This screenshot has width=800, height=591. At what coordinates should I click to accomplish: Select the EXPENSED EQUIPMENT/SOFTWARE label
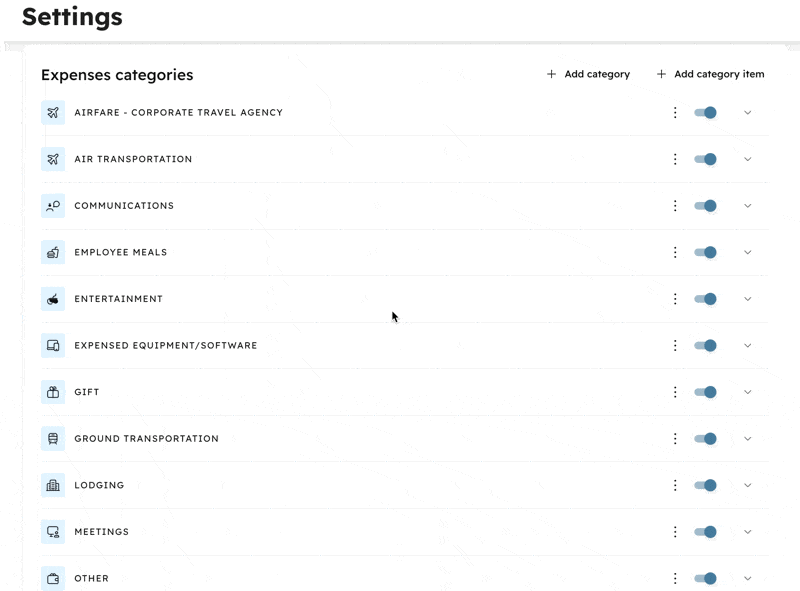tap(166, 346)
